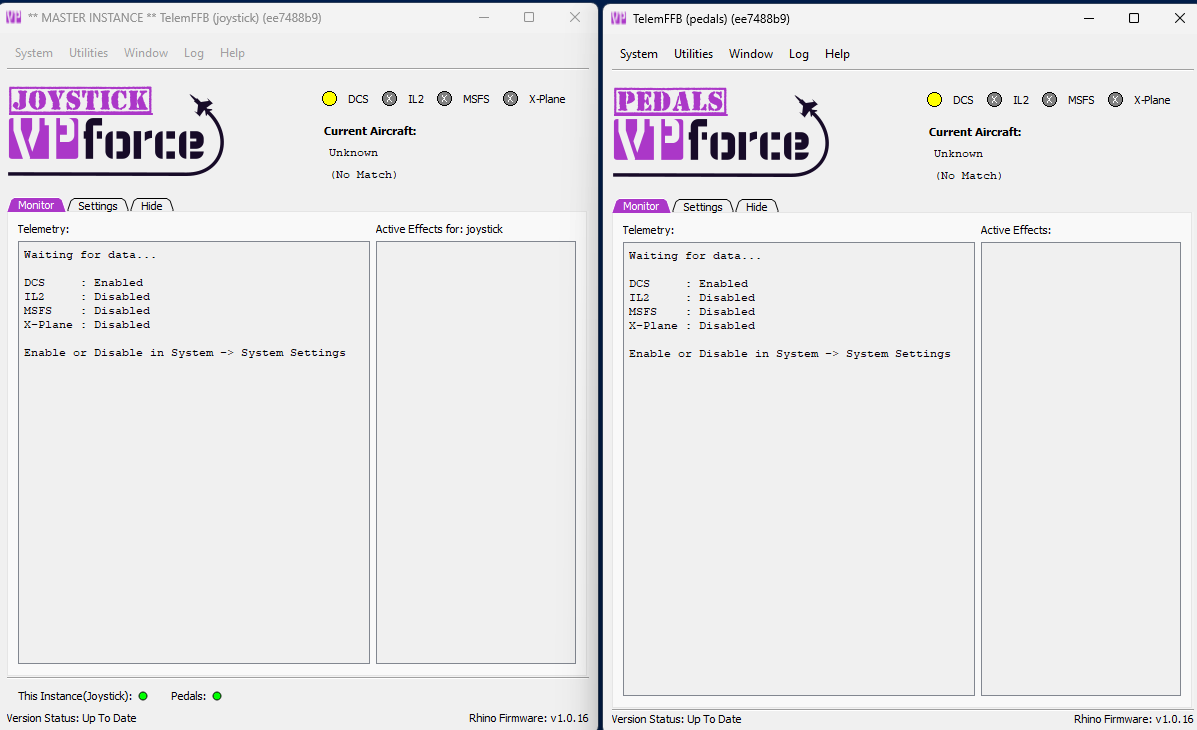Click the PEDALS VPforce logo
This screenshot has height=730, width=1197.
point(721,131)
